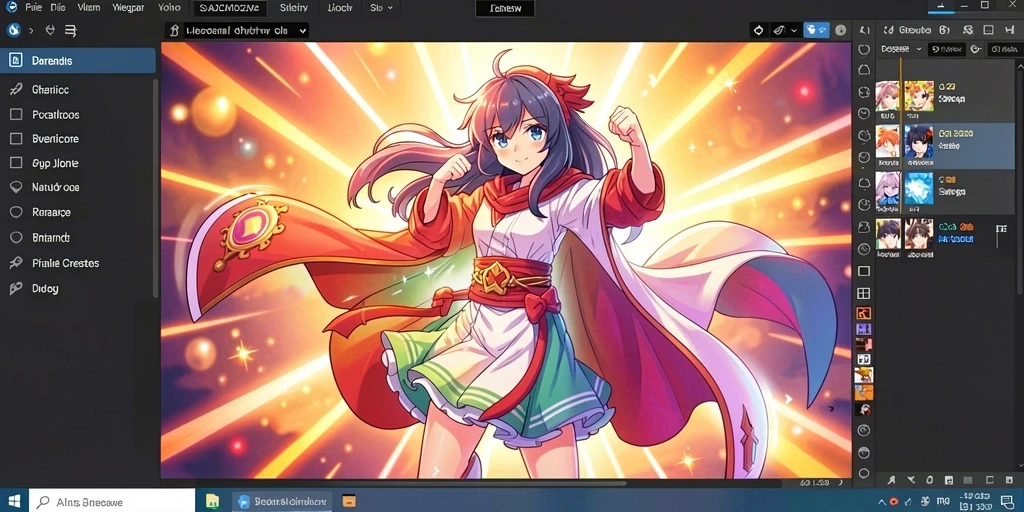Open the Sio dropdown in the menu bar
Image resolution: width=1024 pixels, height=512 pixels.
(381, 8)
